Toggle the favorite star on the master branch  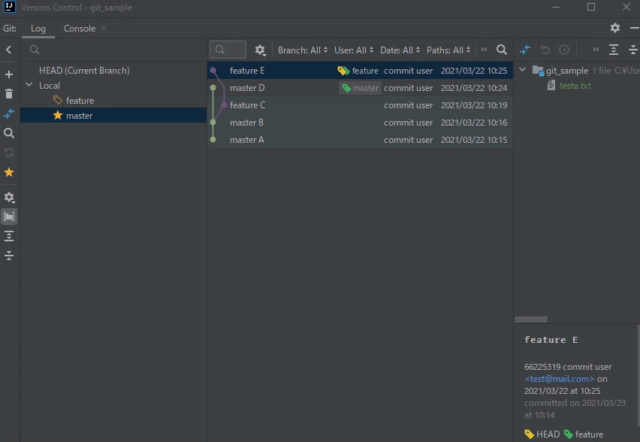click(58, 115)
